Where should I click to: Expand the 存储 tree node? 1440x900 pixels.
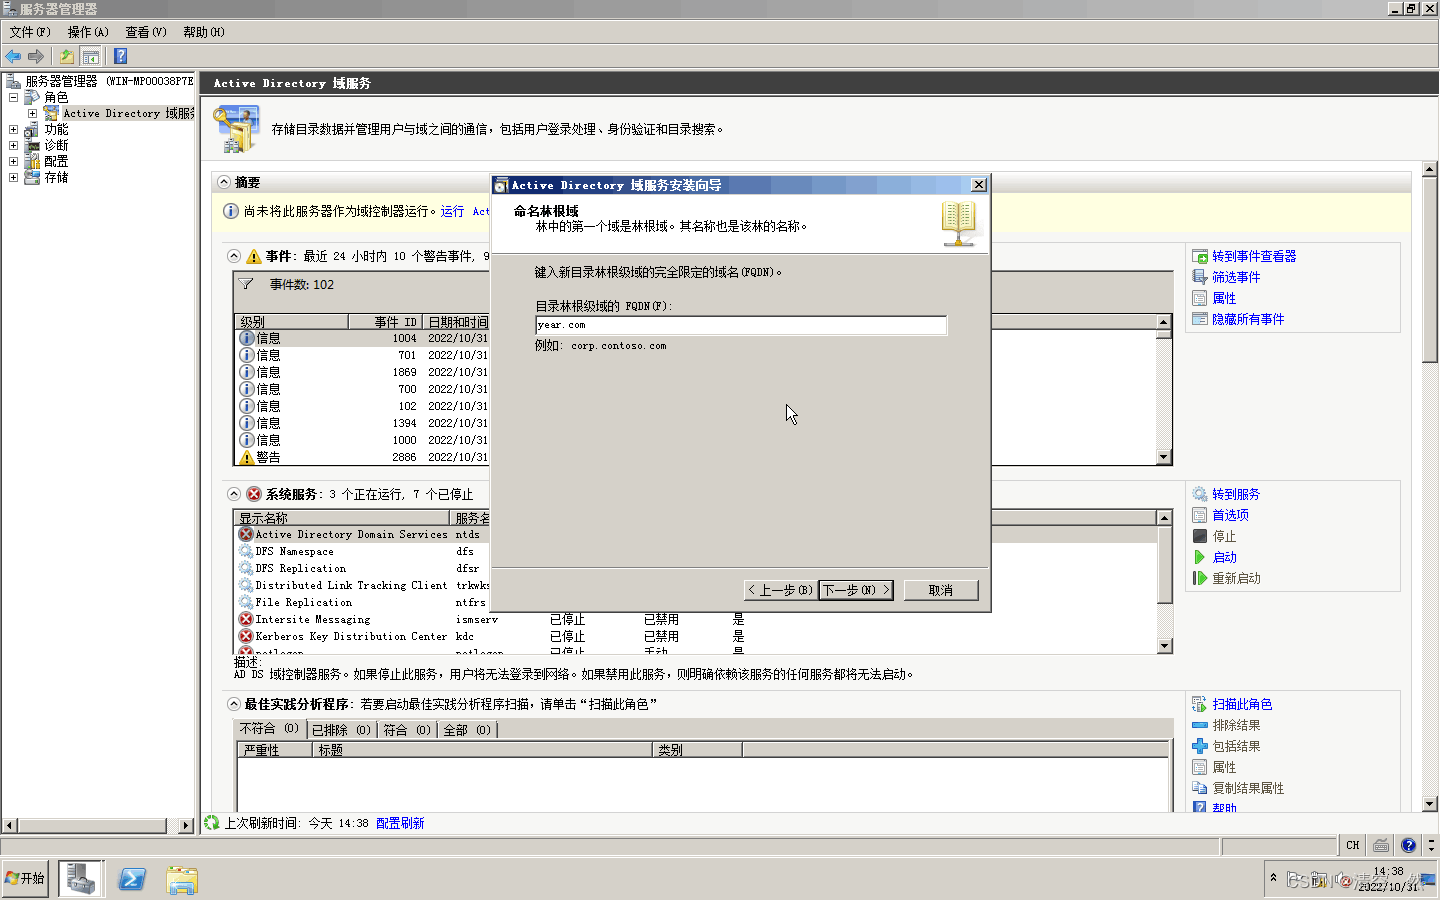pos(13,177)
